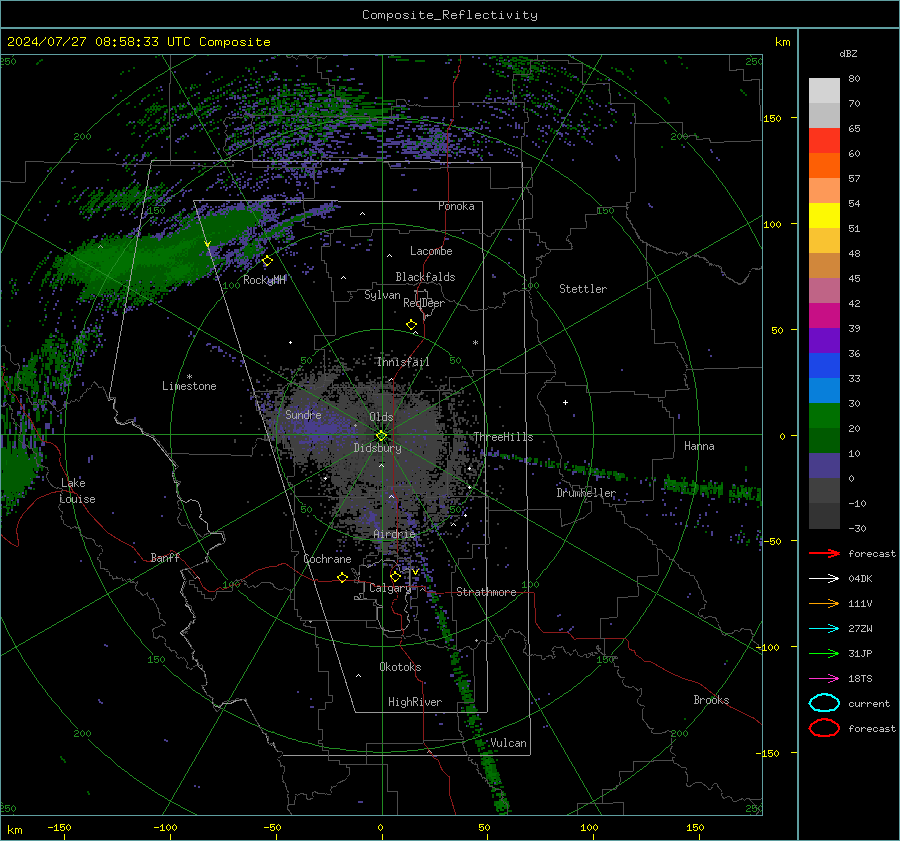The width and height of the screenshot is (900, 841).
Task: Click the 18TS legend label
Action: pyautogui.click(x=860, y=679)
